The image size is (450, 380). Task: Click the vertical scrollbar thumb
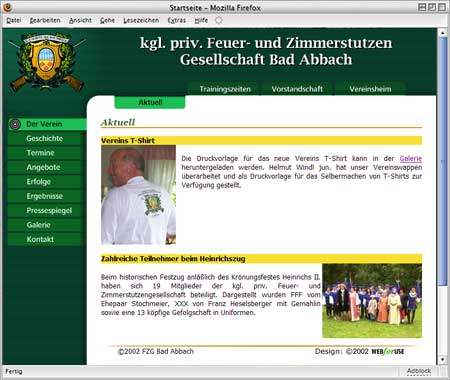pos(442,161)
